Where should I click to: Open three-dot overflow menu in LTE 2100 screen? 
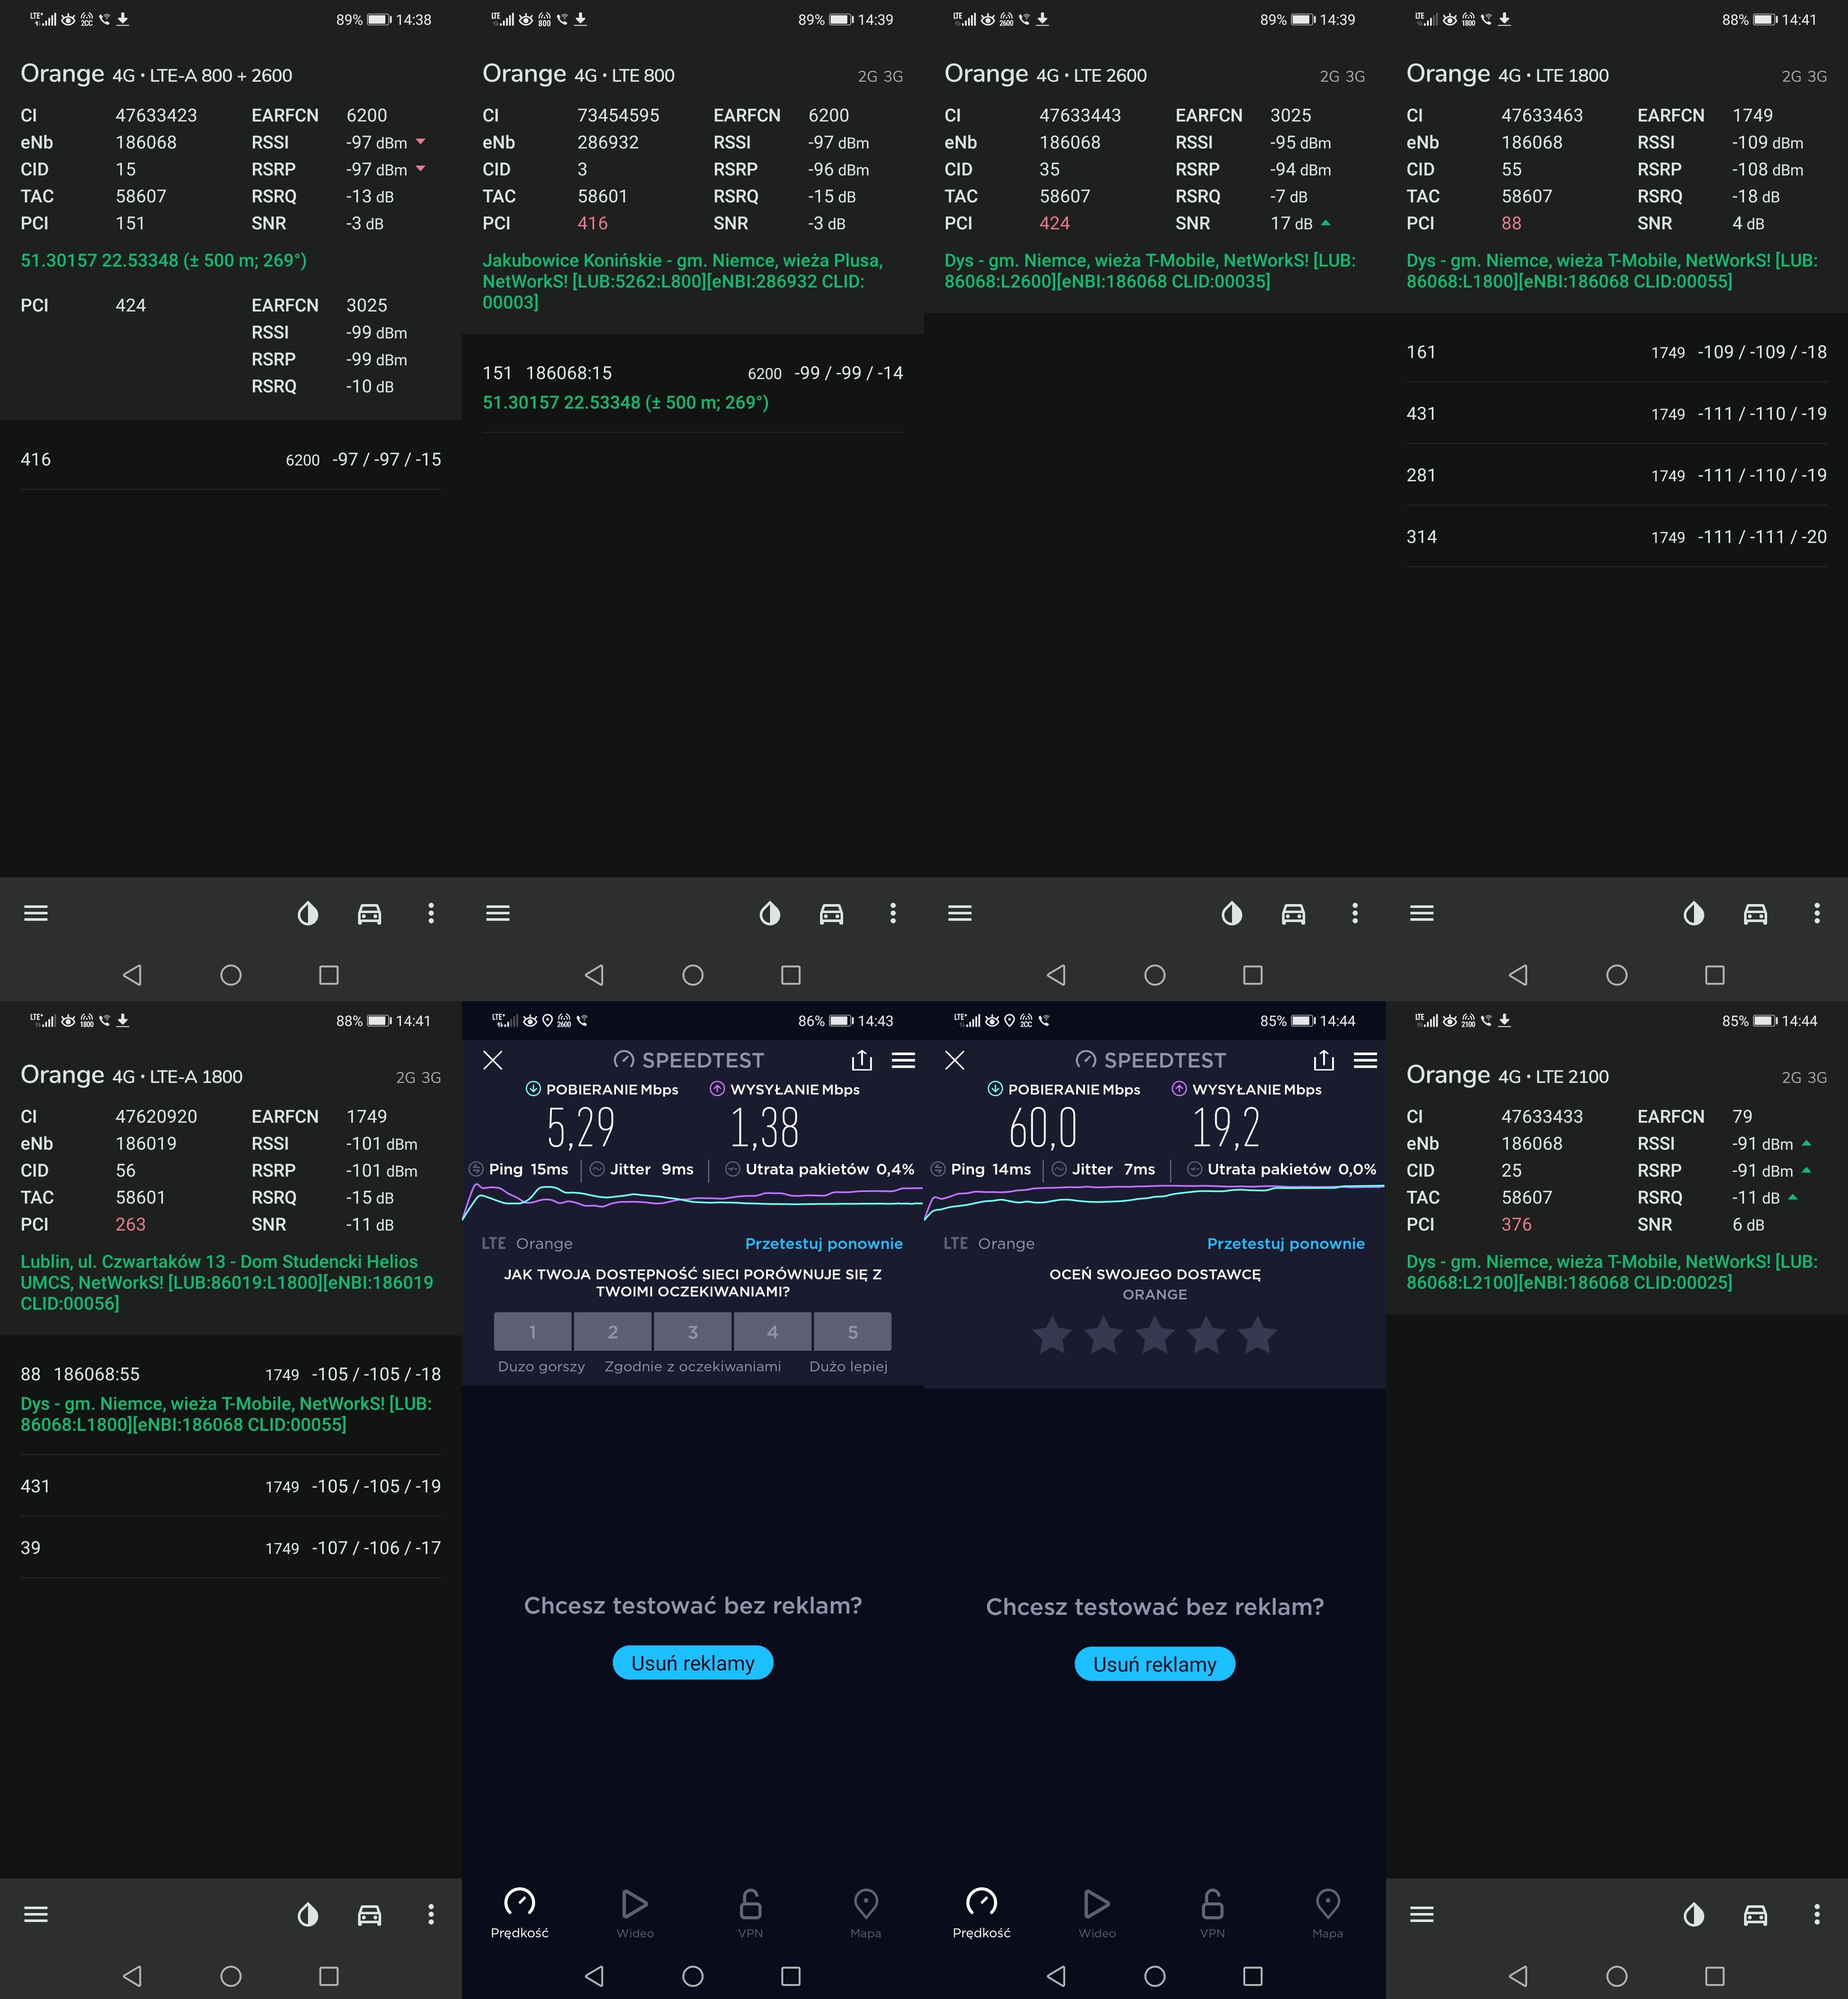click(1817, 1914)
